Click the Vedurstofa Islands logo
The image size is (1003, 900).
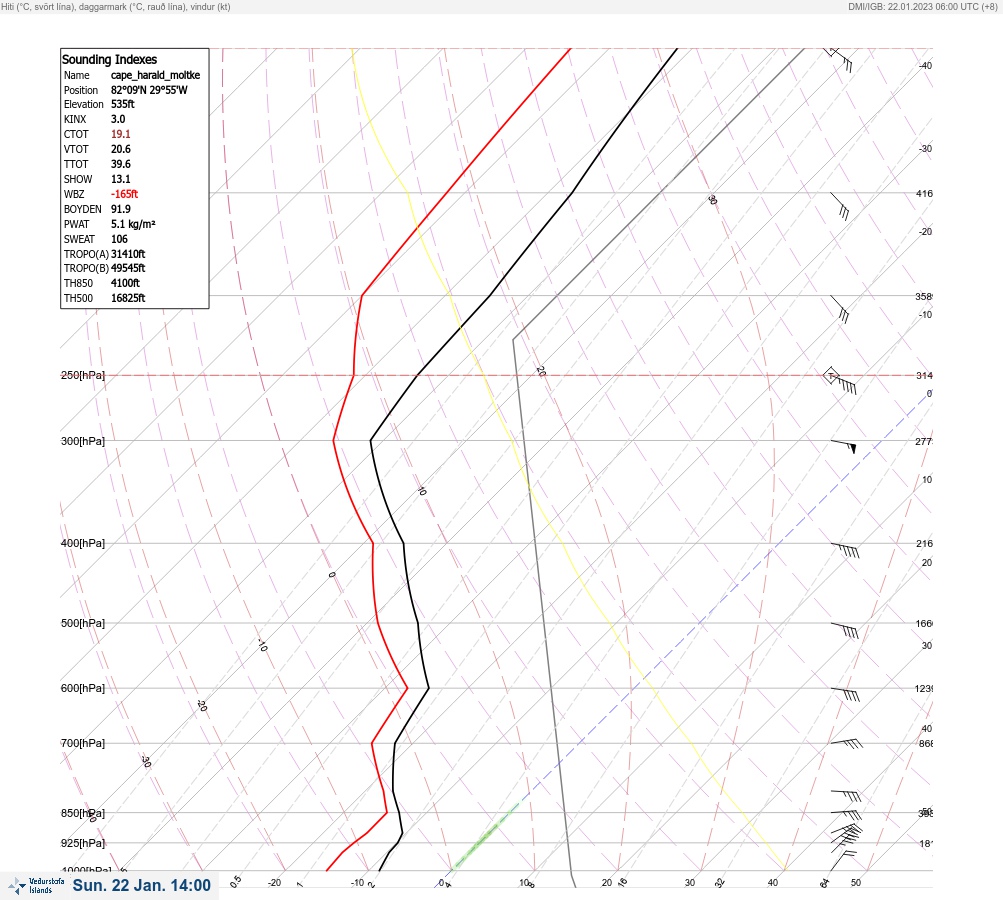tap(36, 886)
